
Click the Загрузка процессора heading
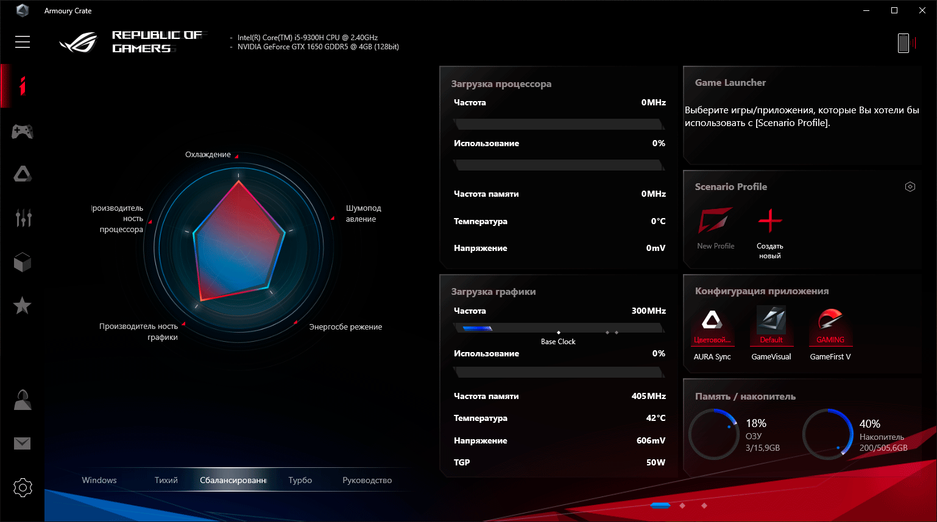point(501,84)
